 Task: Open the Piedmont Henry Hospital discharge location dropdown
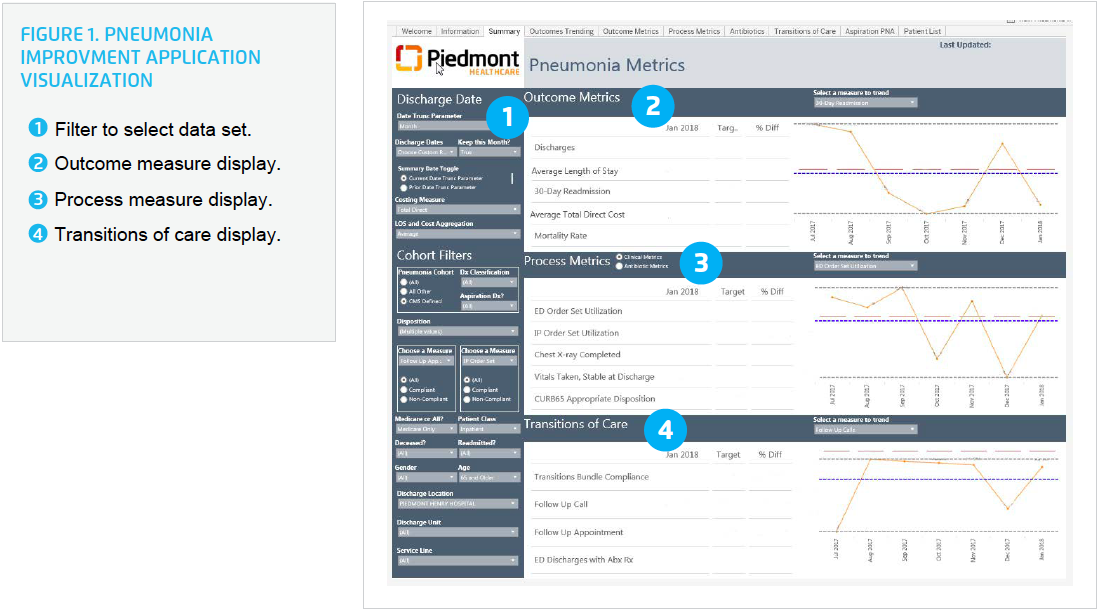[457, 502]
